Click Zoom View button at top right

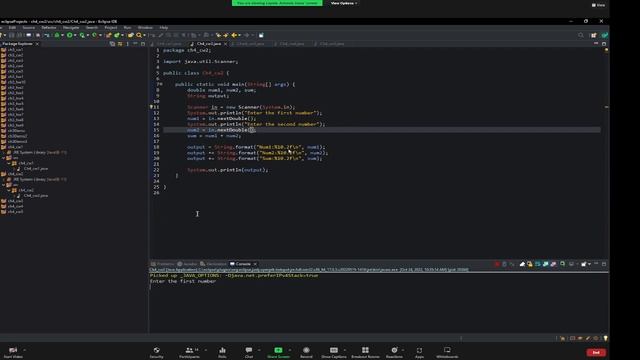[x=598, y=5]
